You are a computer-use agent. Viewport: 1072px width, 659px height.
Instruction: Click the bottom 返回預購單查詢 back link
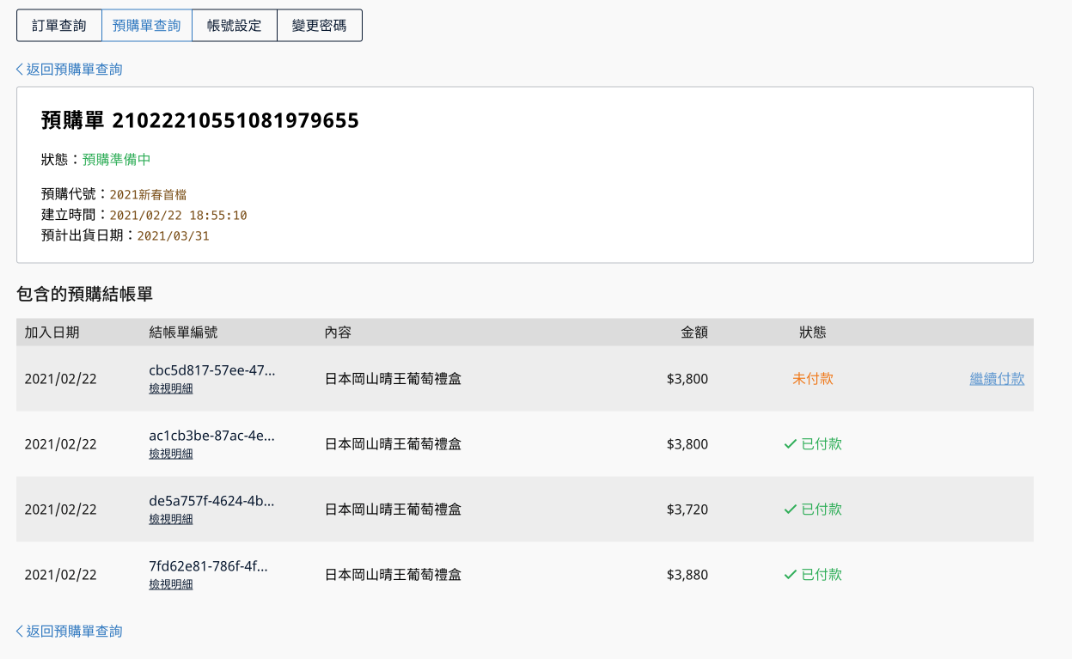pos(69,631)
